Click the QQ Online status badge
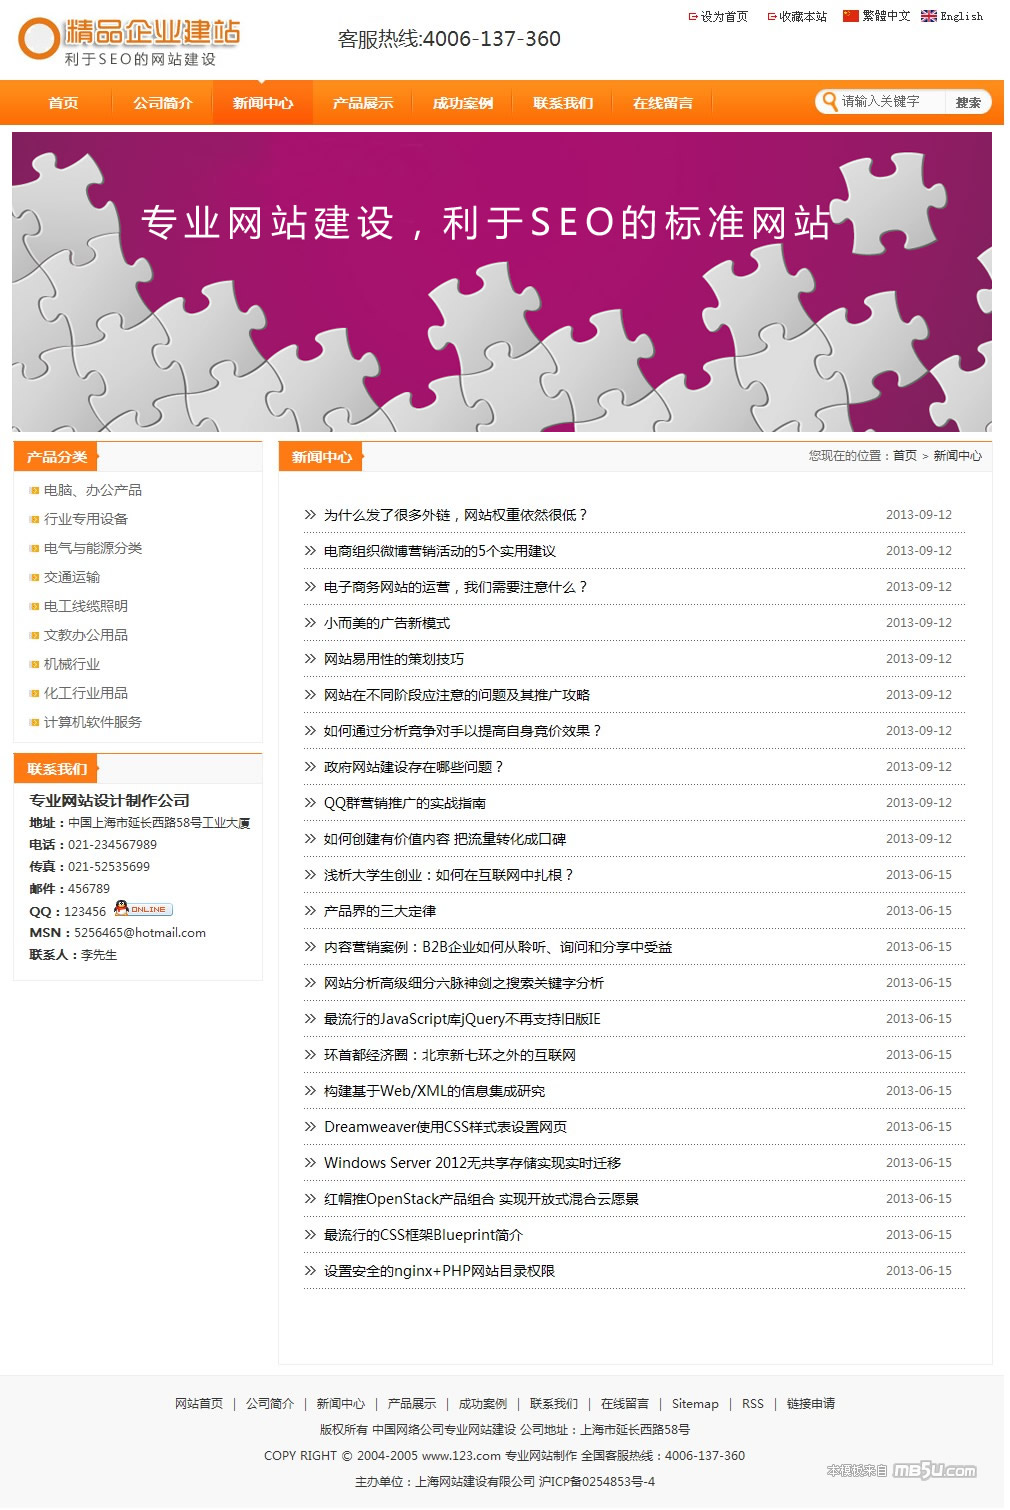The image size is (1010, 1510). (x=143, y=909)
